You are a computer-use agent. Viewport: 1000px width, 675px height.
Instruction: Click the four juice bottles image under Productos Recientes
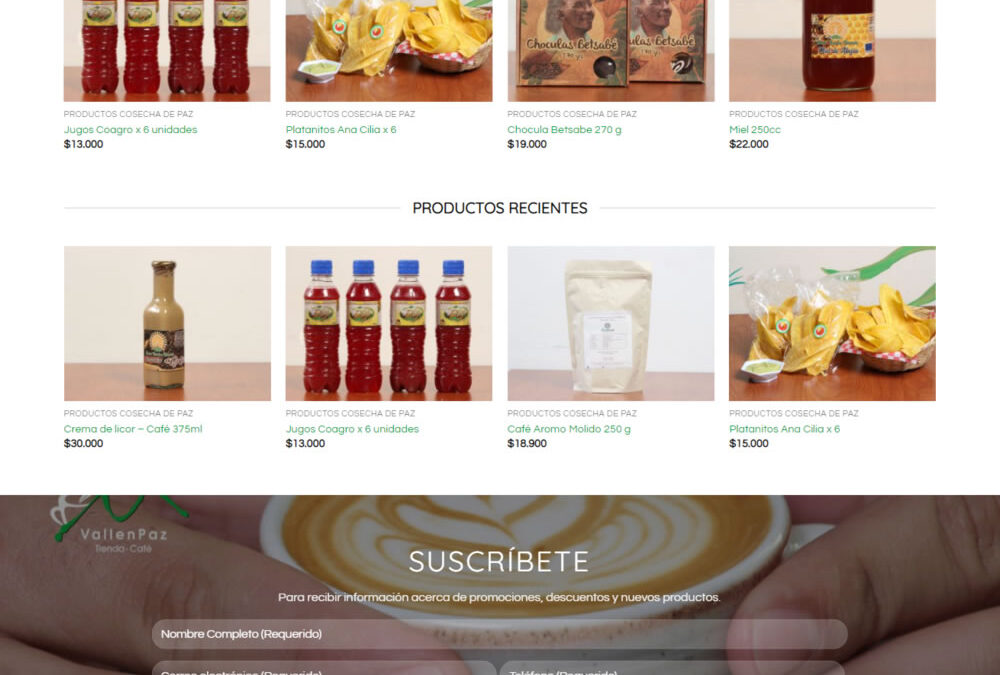pyautogui.click(x=389, y=323)
